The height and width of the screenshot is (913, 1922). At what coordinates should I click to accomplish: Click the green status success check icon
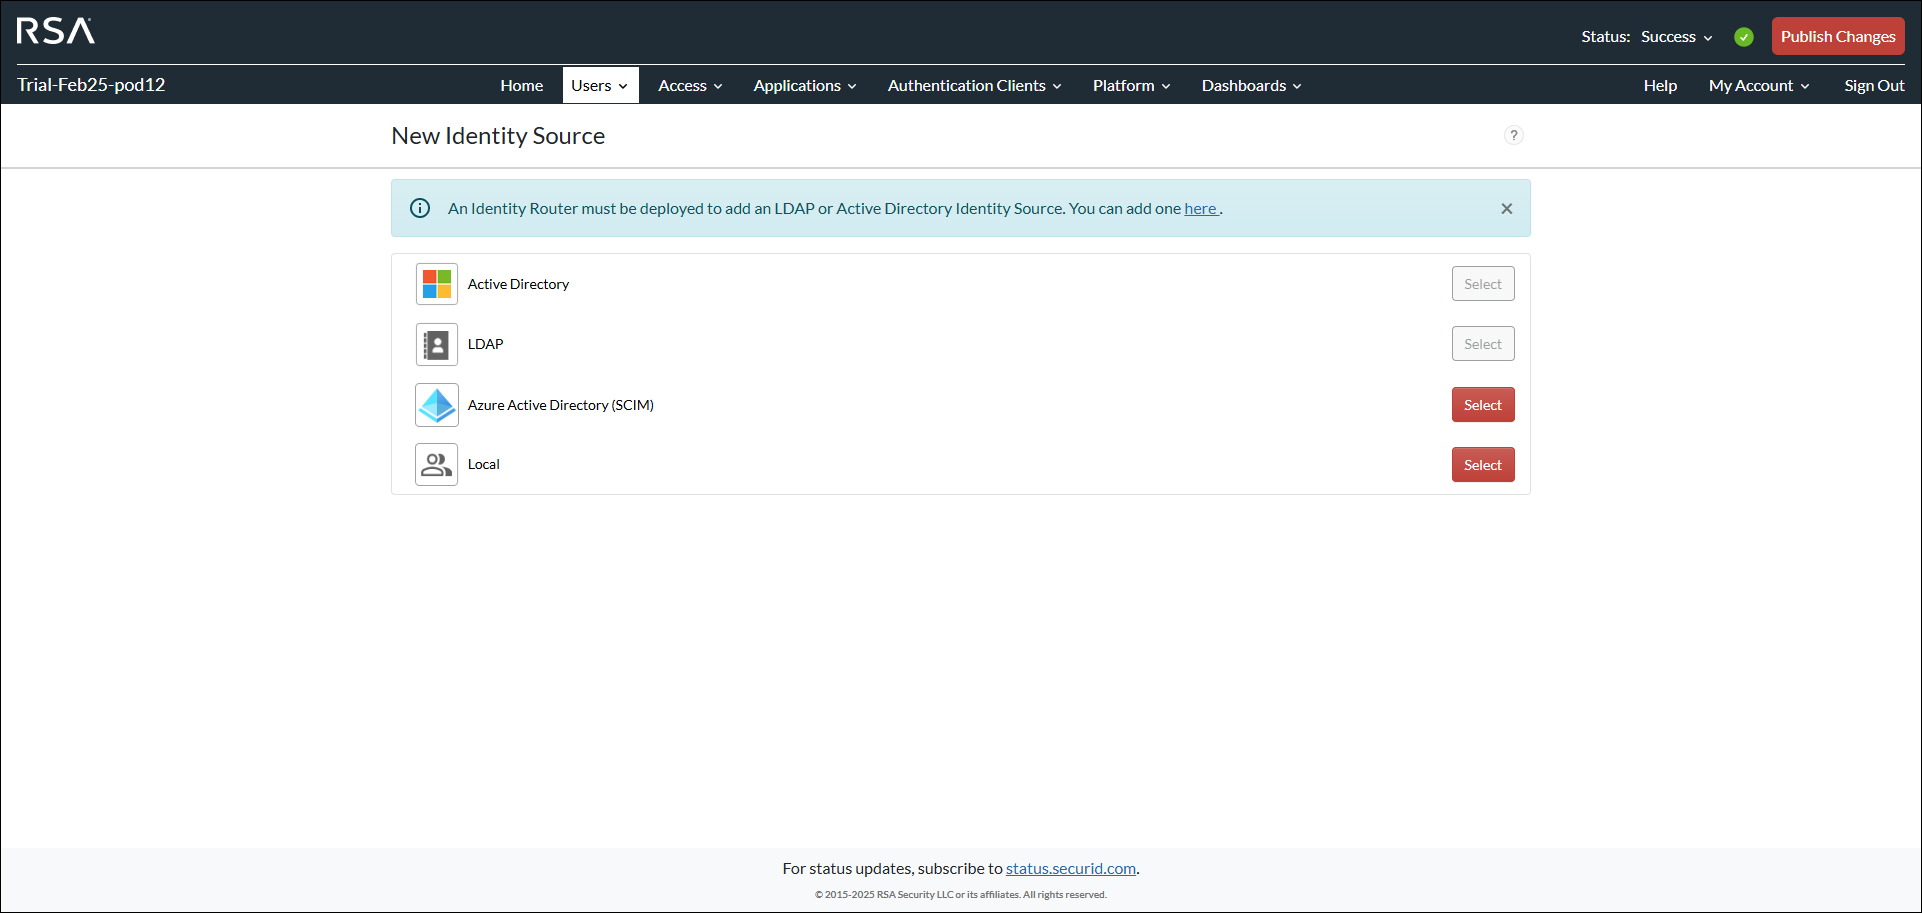pyautogui.click(x=1744, y=36)
